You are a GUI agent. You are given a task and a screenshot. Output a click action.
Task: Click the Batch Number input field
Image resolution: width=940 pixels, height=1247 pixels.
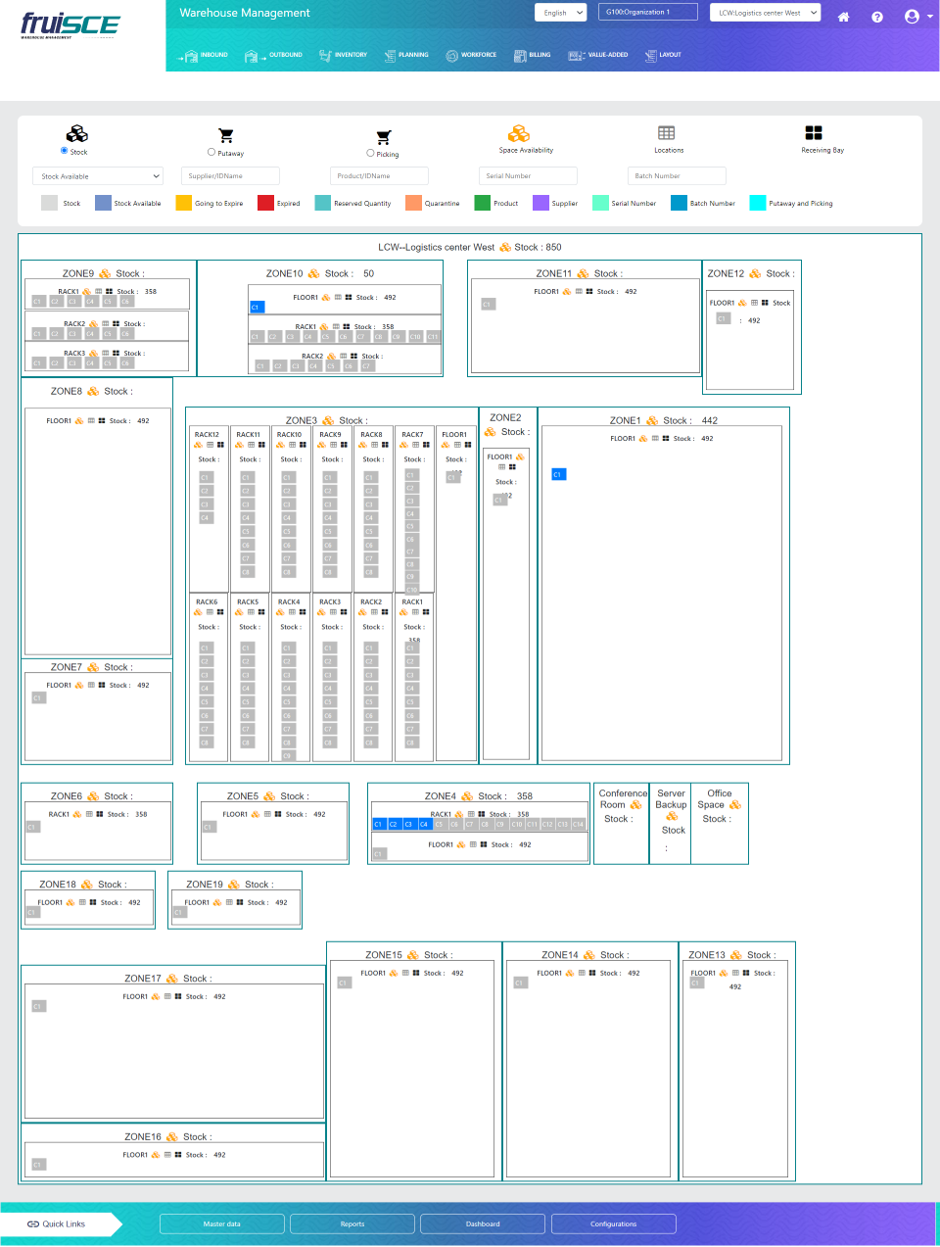(x=676, y=176)
